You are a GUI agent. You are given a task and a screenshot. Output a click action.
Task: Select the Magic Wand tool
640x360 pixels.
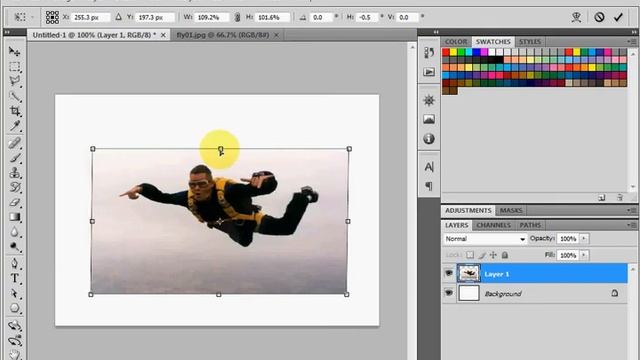[14, 96]
